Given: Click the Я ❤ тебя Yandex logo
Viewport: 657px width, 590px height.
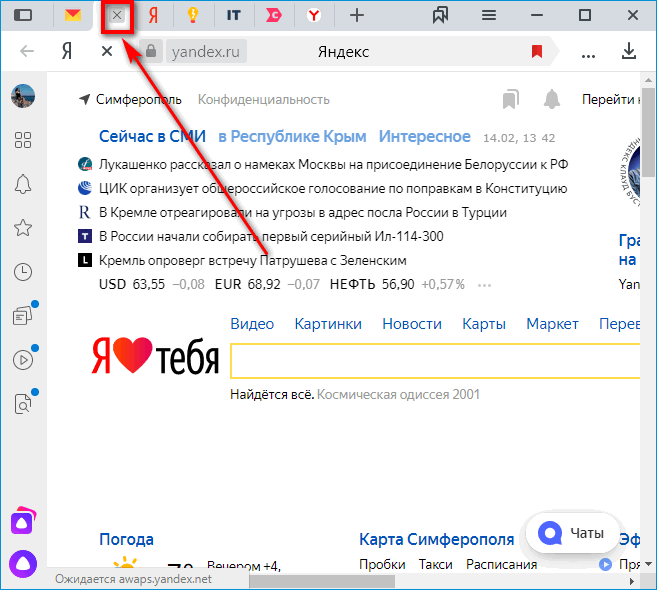Looking at the screenshot, I should click(x=155, y=356).
